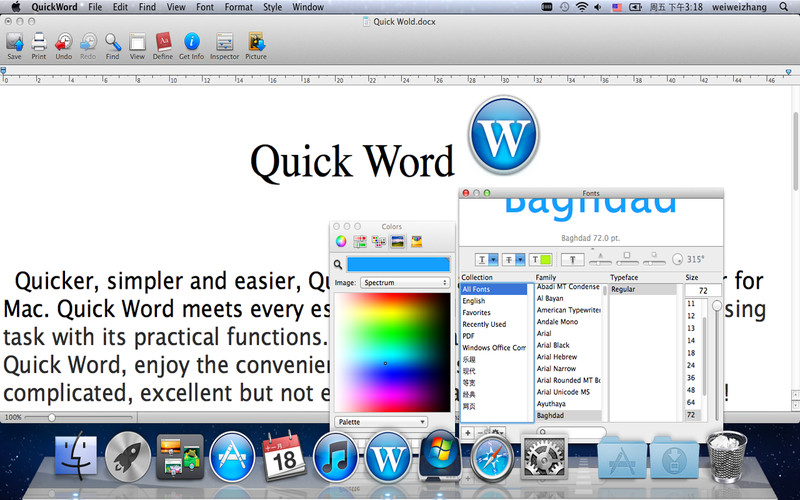Open the Edit menu
The image size is (800, 500).
(120, 7)
